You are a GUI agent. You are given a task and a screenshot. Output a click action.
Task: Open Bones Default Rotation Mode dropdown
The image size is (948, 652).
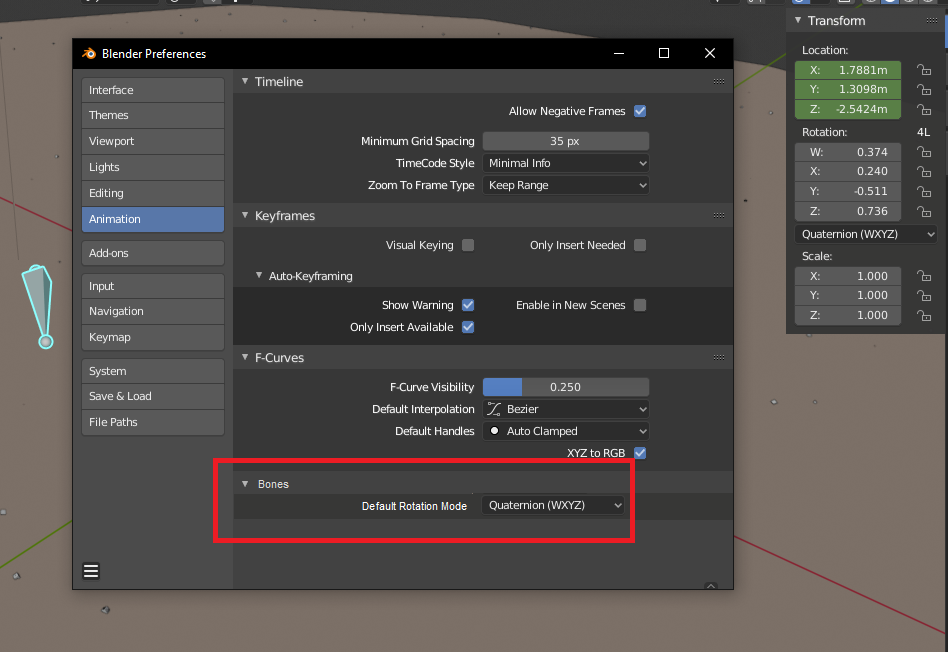(x=553, y=505)
